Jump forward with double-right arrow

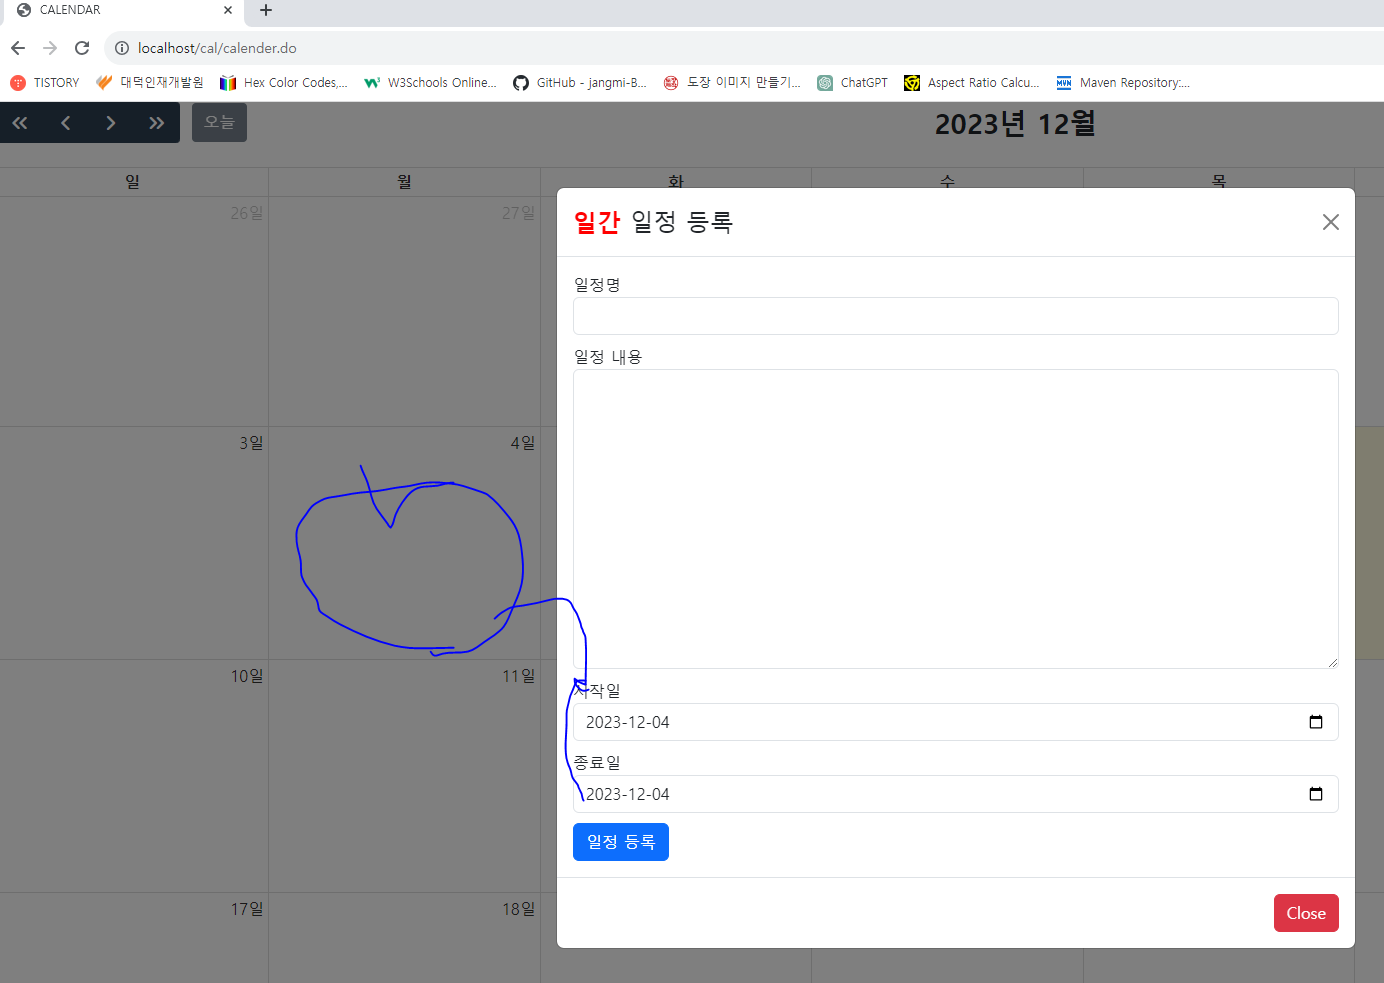[156, 123]
